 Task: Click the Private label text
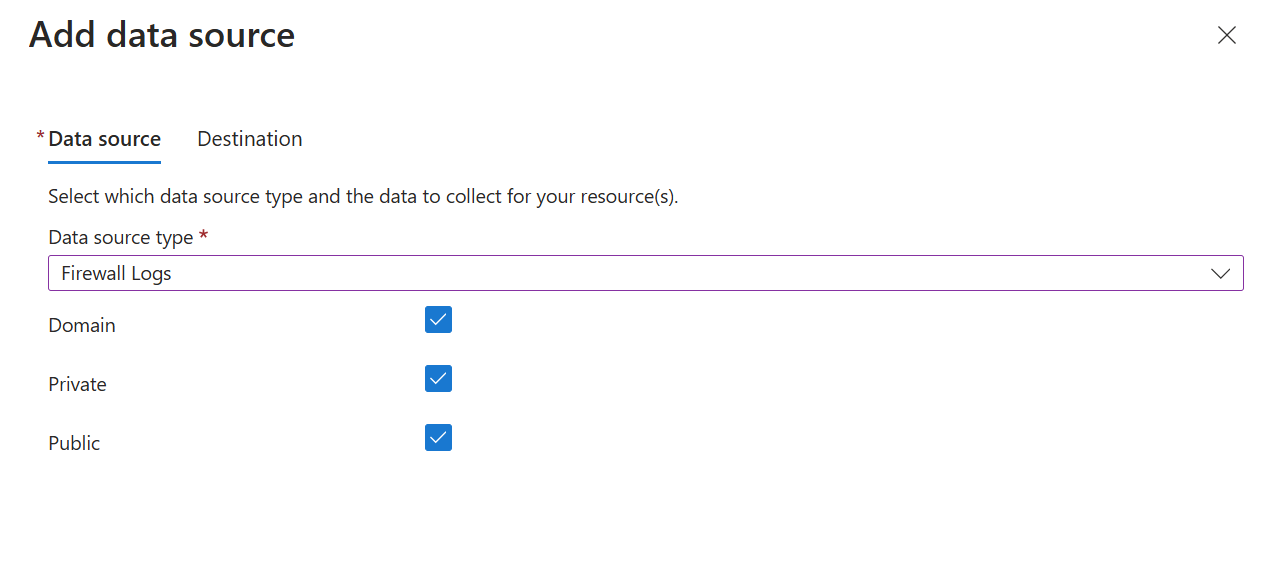[77, 384]
